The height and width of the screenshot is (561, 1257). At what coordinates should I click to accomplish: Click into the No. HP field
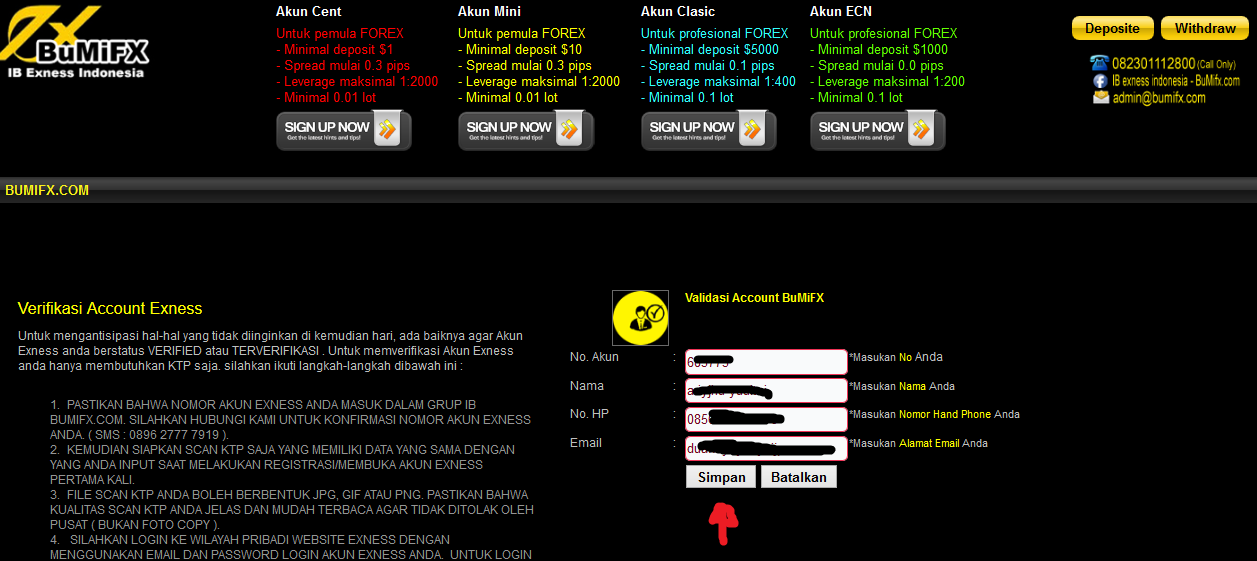point(766,419)
